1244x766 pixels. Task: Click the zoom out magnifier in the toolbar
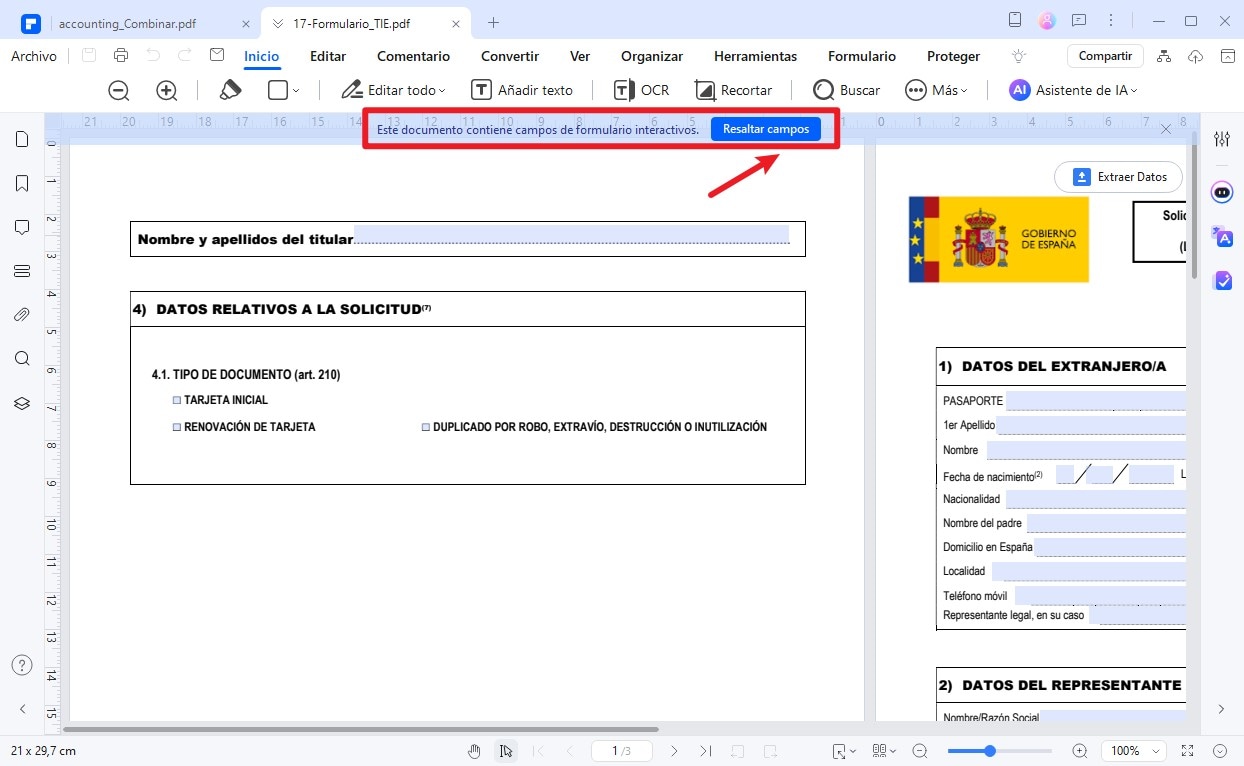click(119, 90)
